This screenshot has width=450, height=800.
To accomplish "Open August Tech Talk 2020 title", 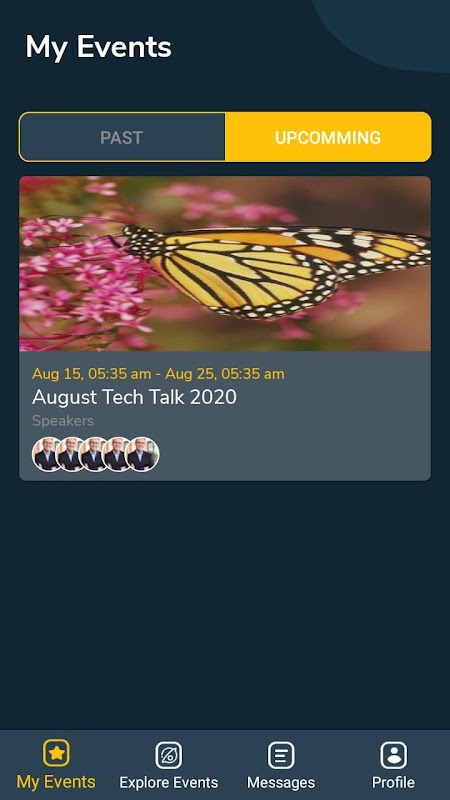I will [134, 397].
